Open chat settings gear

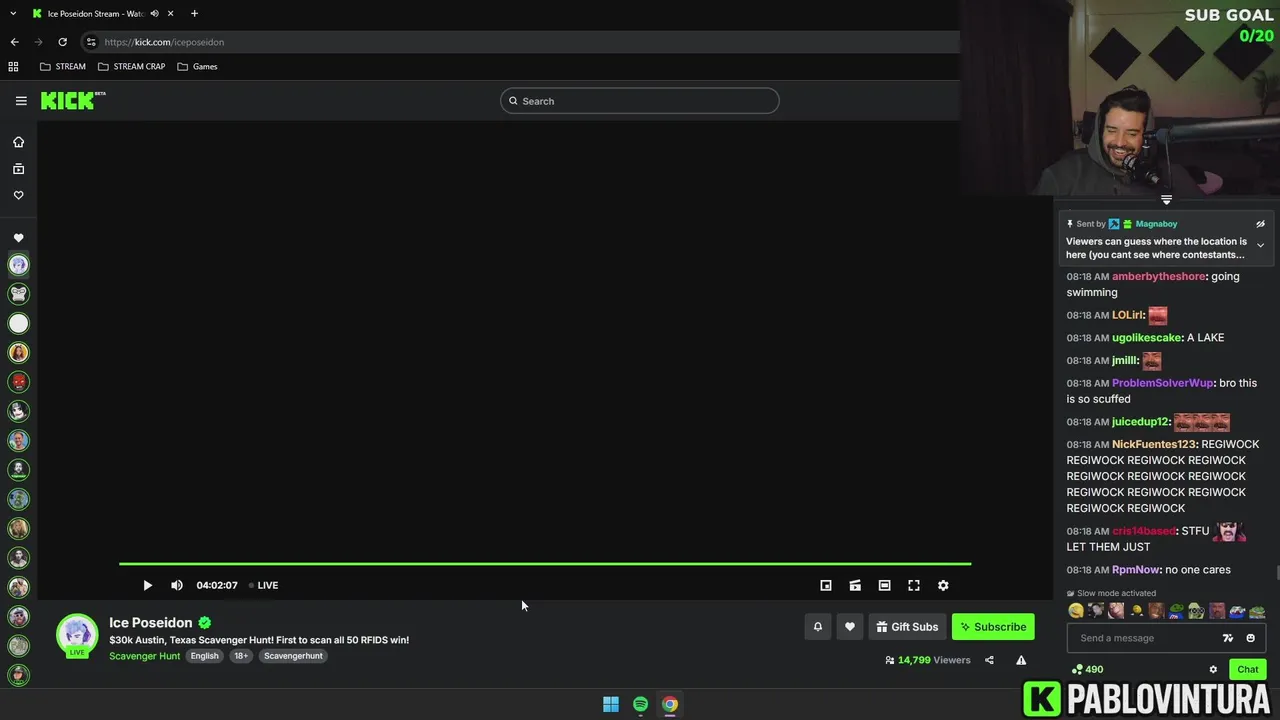[1213, 670]
